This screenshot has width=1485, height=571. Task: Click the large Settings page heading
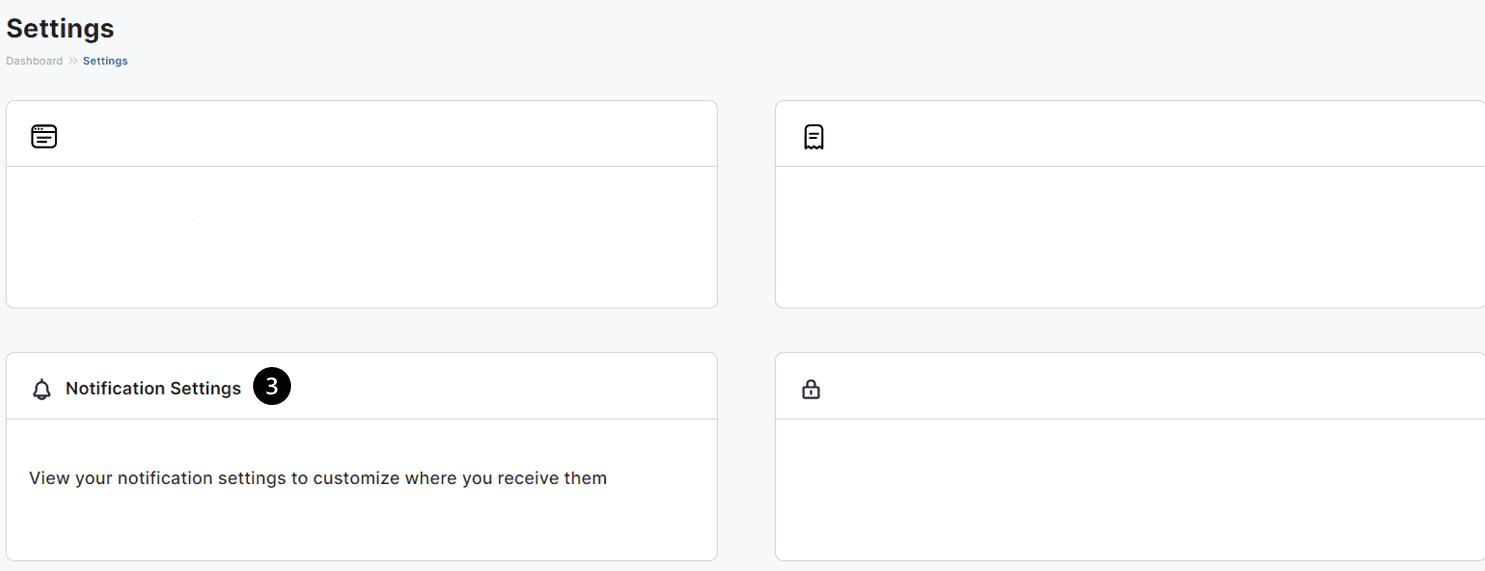coord(60,28)
